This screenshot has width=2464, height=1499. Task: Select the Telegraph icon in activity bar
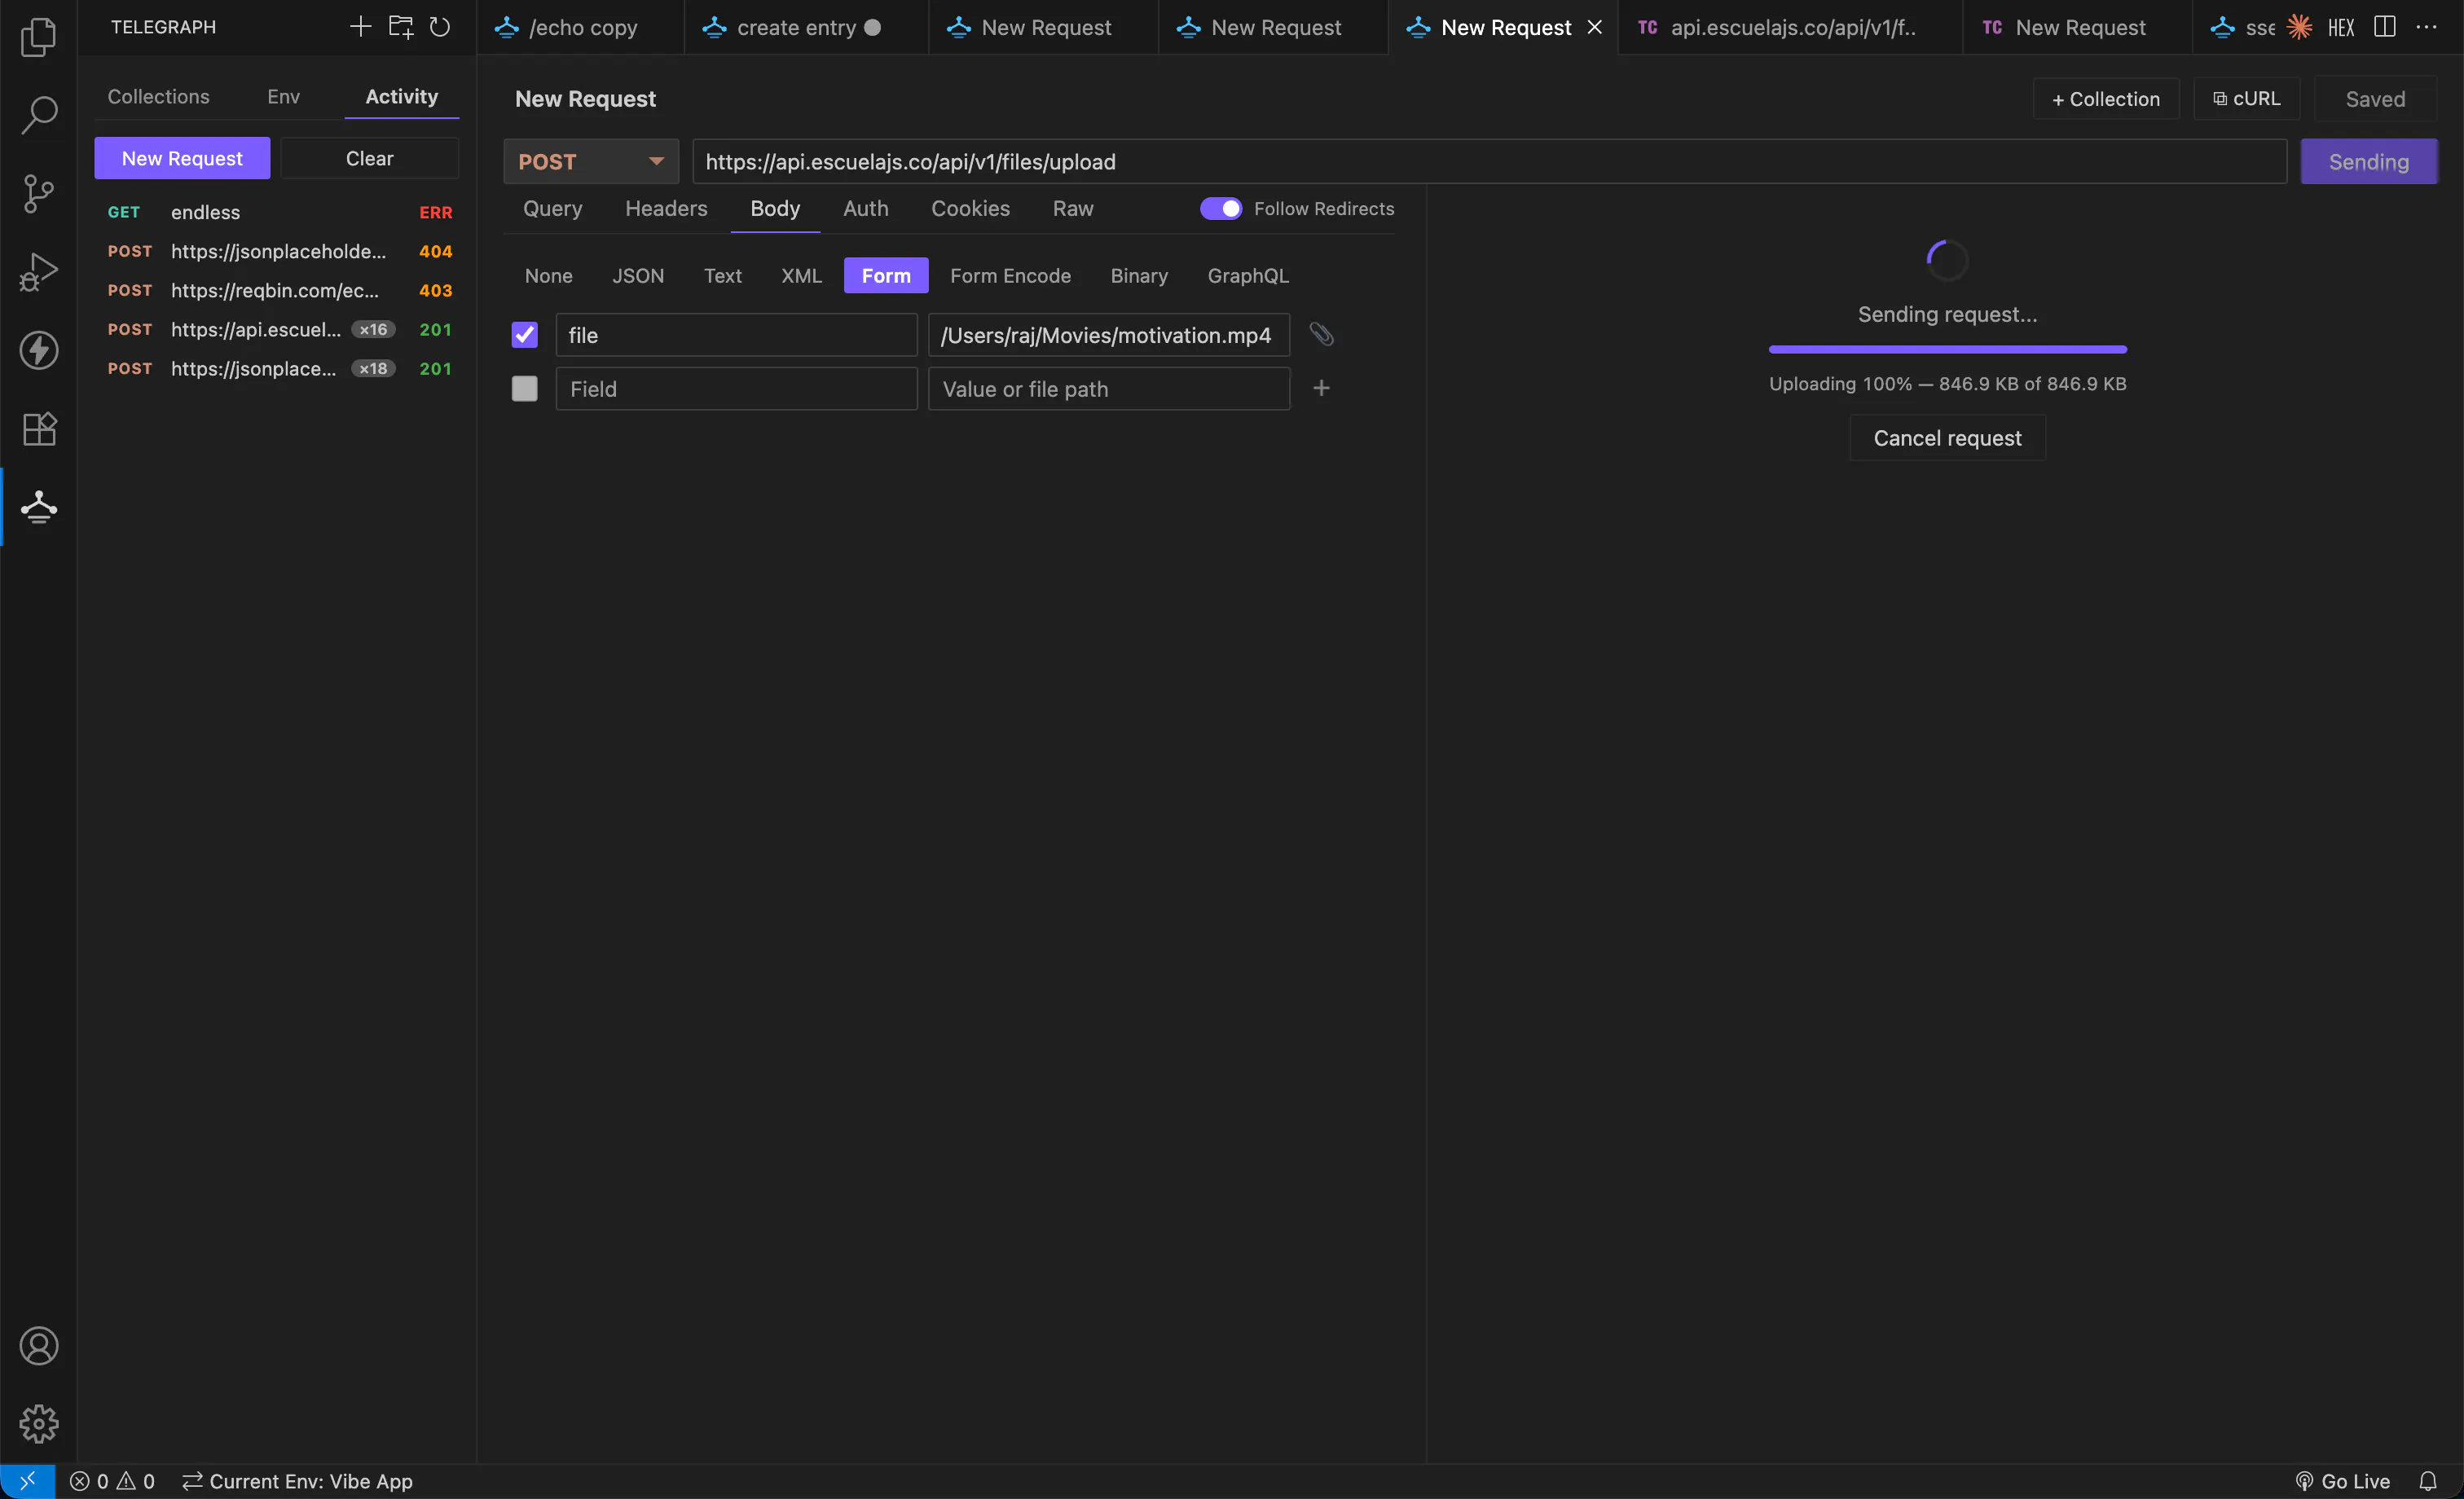tap(38, 507)
